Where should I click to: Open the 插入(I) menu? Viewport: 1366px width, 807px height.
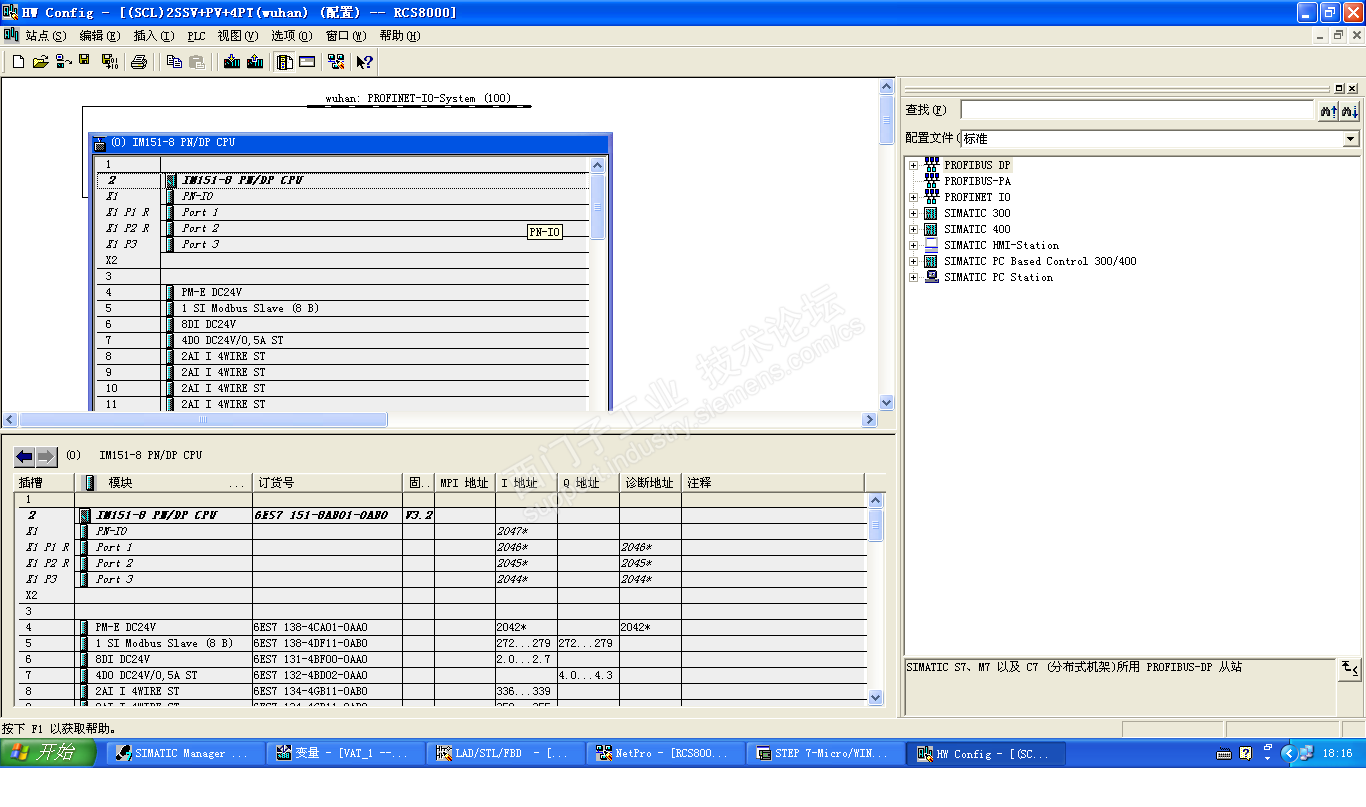[153, 36]
